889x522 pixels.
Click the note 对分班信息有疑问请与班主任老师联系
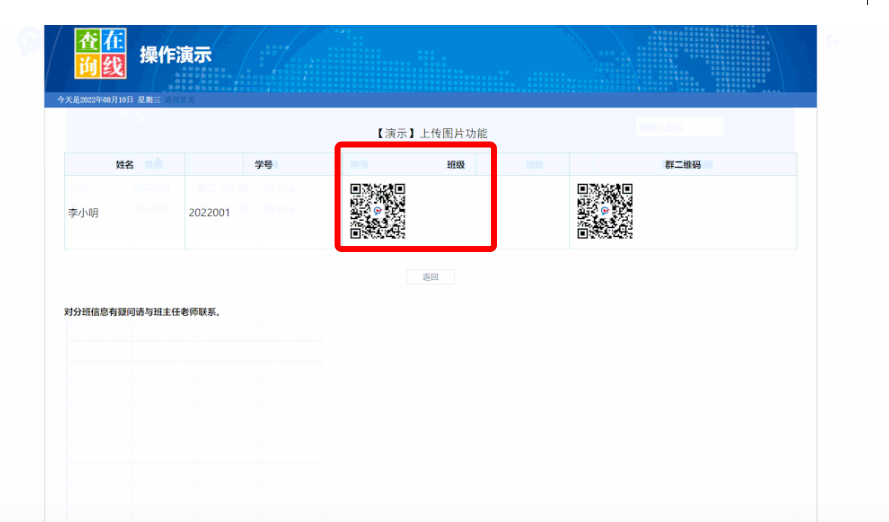tap(142, 312)
